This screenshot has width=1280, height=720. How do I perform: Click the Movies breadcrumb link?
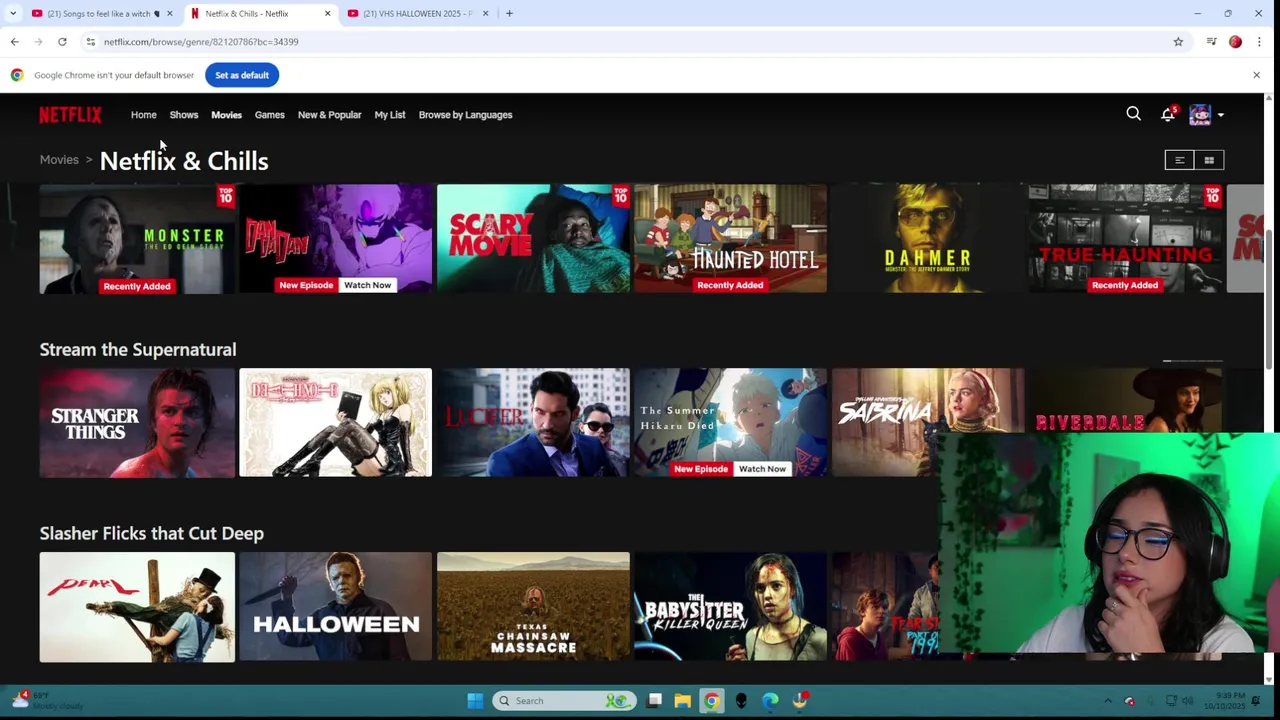point(59,160)
